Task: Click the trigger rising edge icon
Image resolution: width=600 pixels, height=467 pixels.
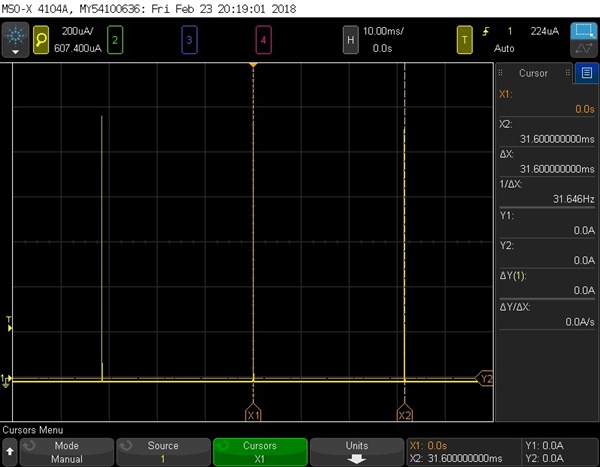Action: 486,31
